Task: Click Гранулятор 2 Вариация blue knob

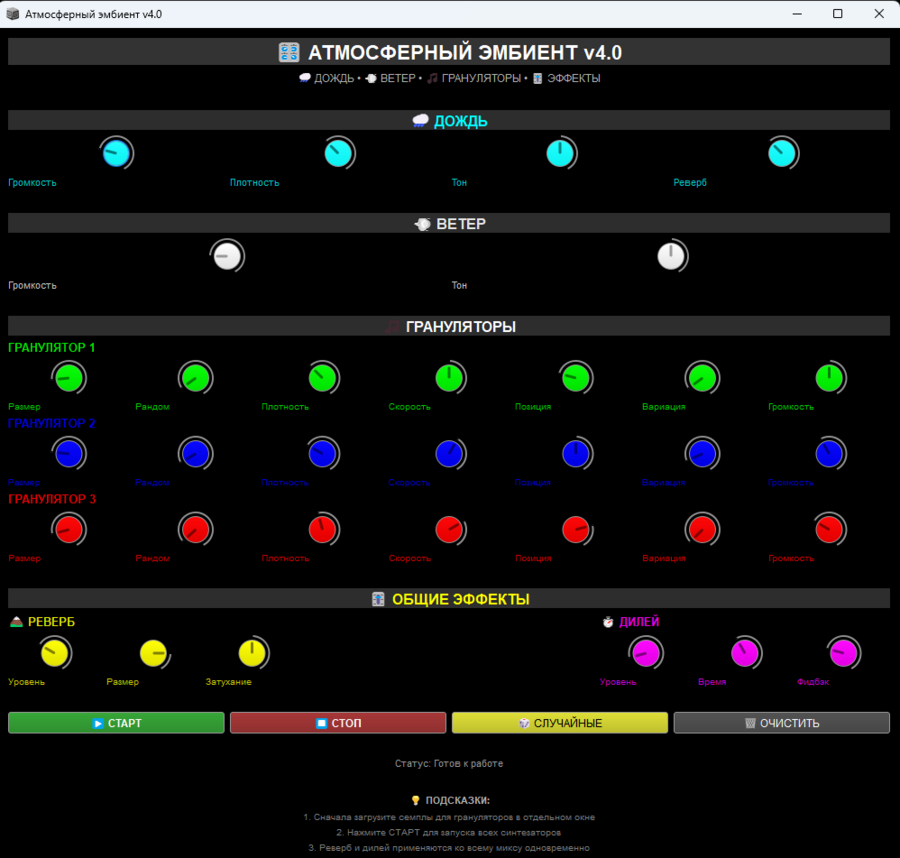Action: [703, 454]
